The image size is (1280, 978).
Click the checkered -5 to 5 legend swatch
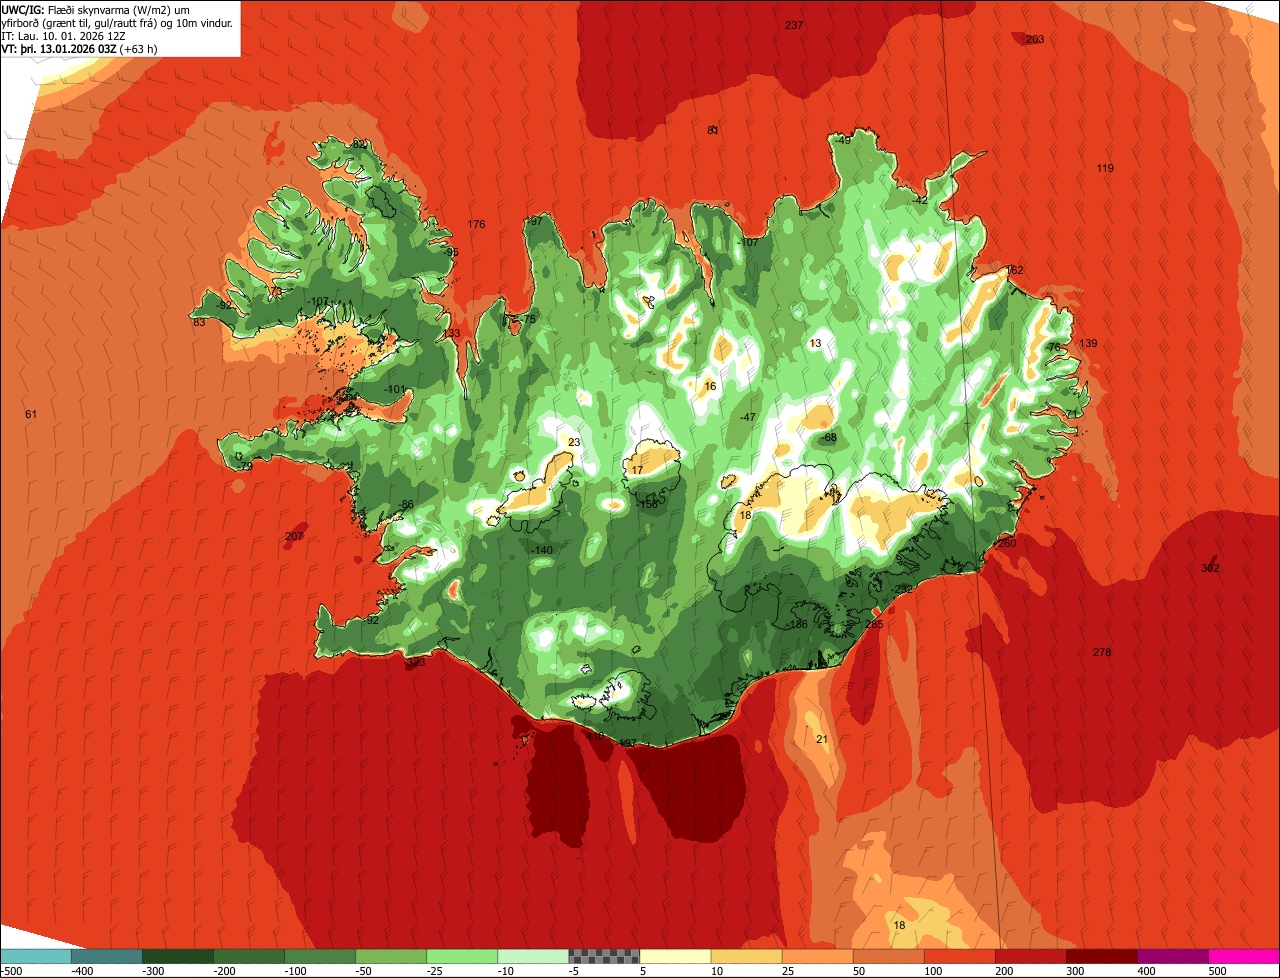[x=604, y=956]
